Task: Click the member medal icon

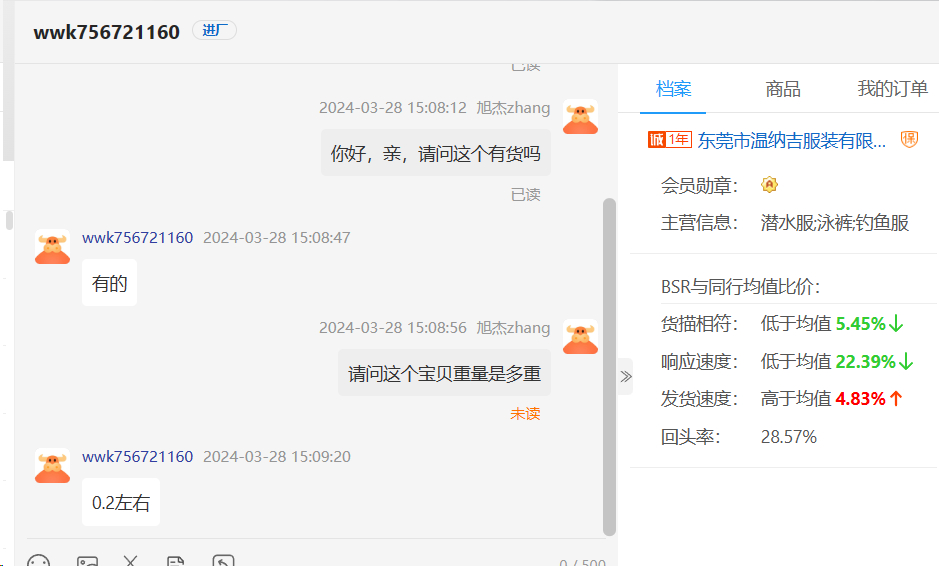Action: point(770,184)
